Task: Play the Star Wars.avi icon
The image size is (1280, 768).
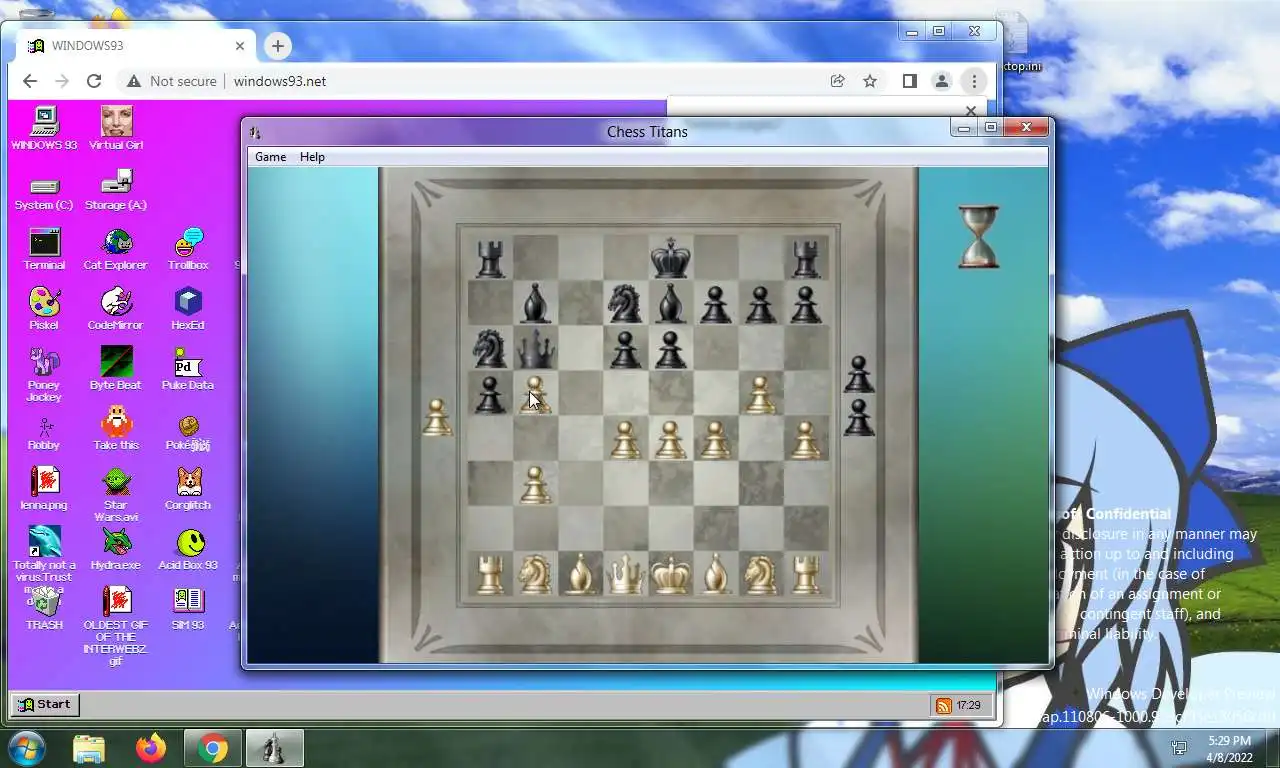Action: [116, 495]
